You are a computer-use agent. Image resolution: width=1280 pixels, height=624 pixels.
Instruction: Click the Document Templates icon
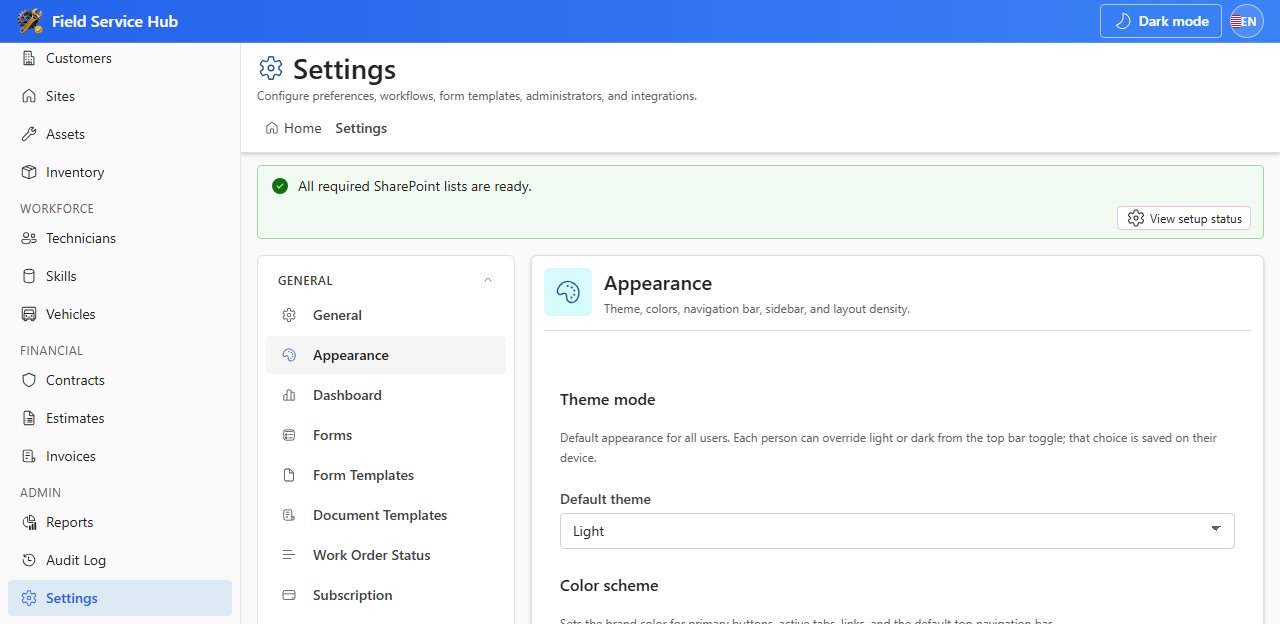(289, 515)
